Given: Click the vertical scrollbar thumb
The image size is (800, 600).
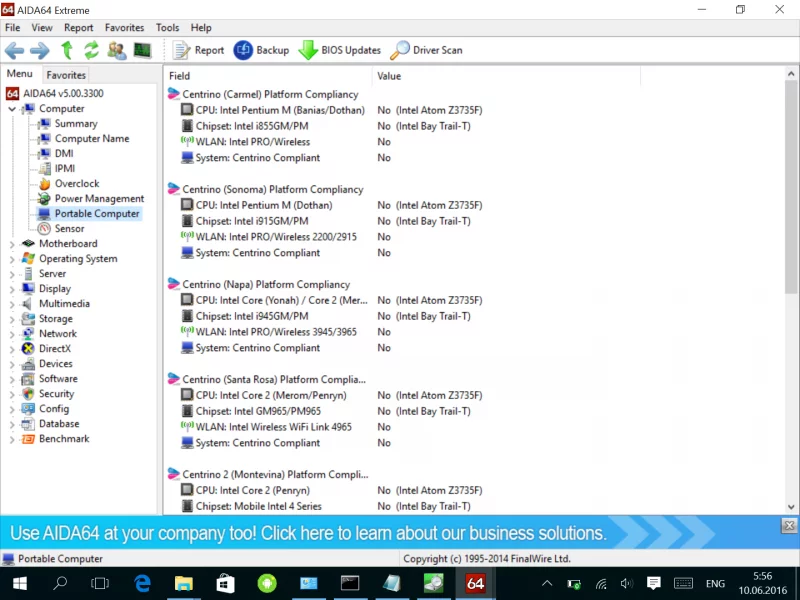Looking at the screenshot, I should (x=790, y=187).
